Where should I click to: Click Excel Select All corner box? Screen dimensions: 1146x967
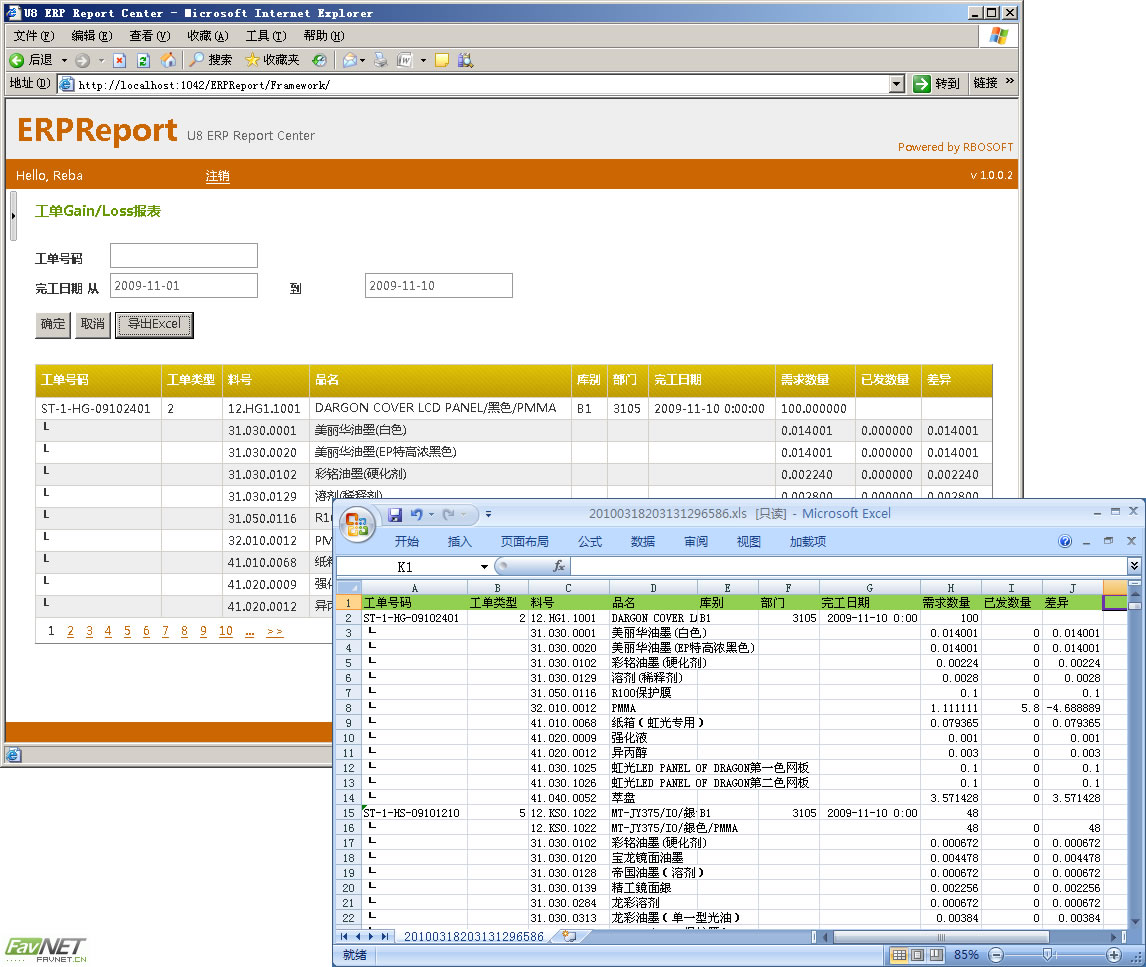point(348,588)
